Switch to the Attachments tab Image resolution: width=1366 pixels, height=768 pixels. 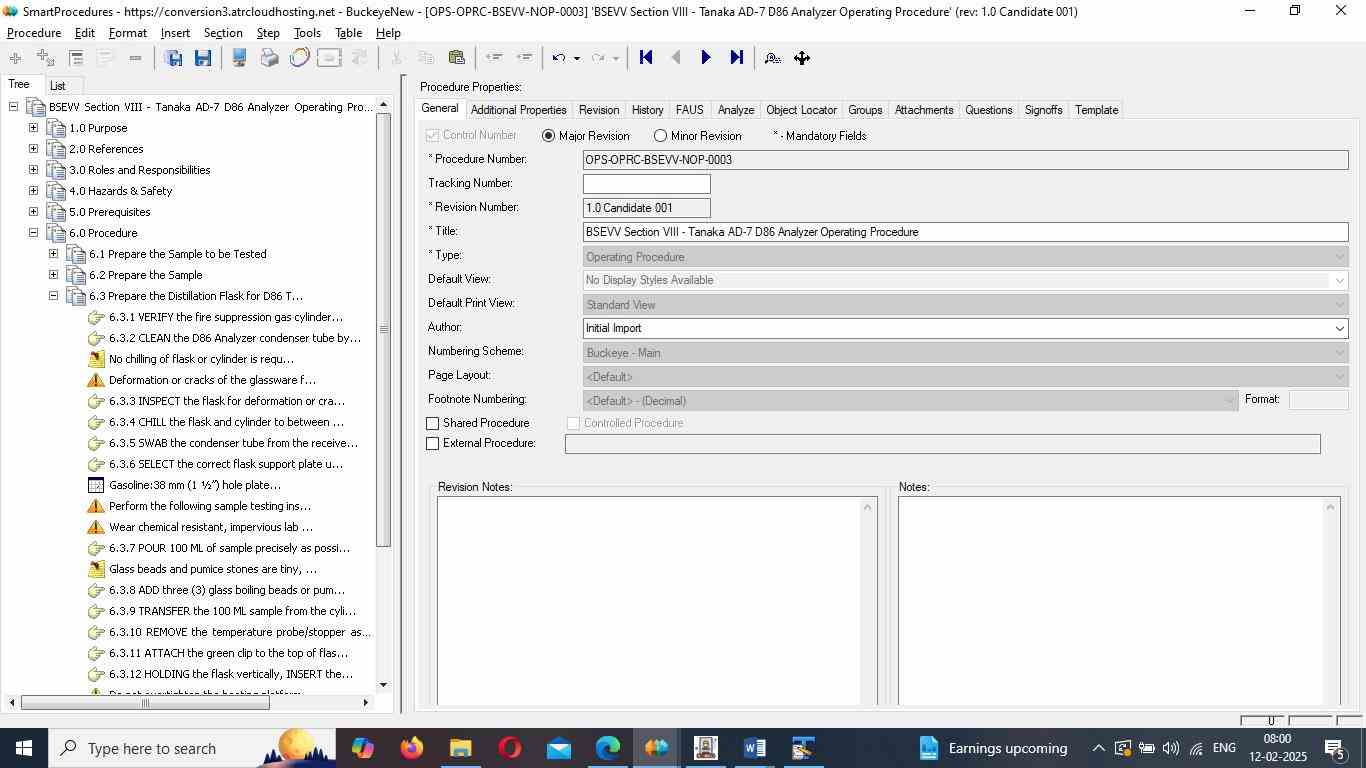[924, 110]
